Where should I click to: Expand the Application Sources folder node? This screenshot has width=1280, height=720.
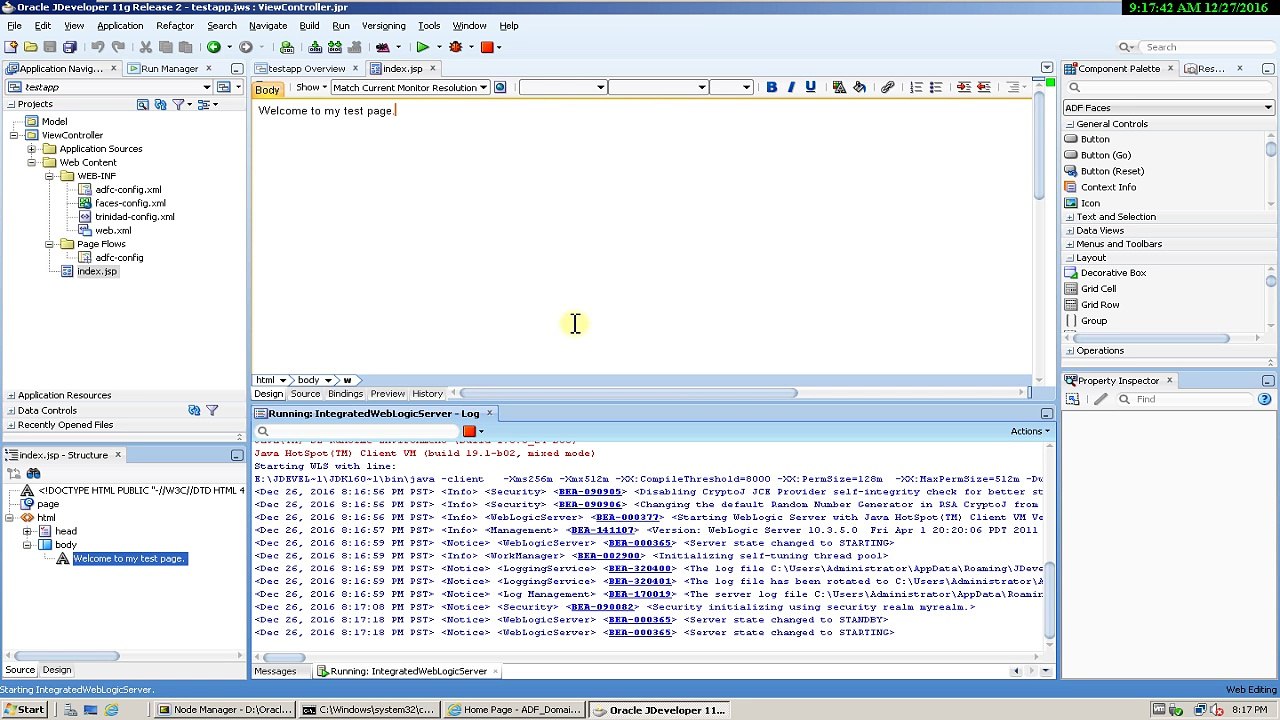[x=31, y=149]
